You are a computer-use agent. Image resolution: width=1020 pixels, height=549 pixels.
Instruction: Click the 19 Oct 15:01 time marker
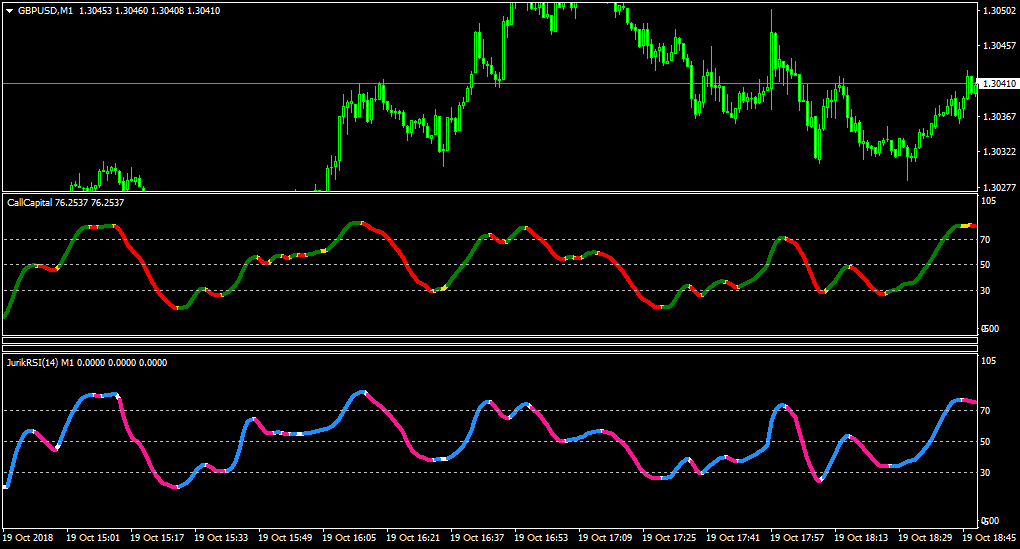(94, 538)
